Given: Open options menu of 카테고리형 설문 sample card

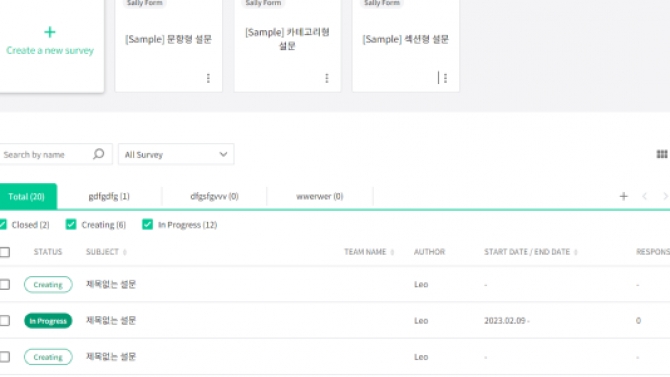Looking at the screenshot, I should [x=327, y=78].
